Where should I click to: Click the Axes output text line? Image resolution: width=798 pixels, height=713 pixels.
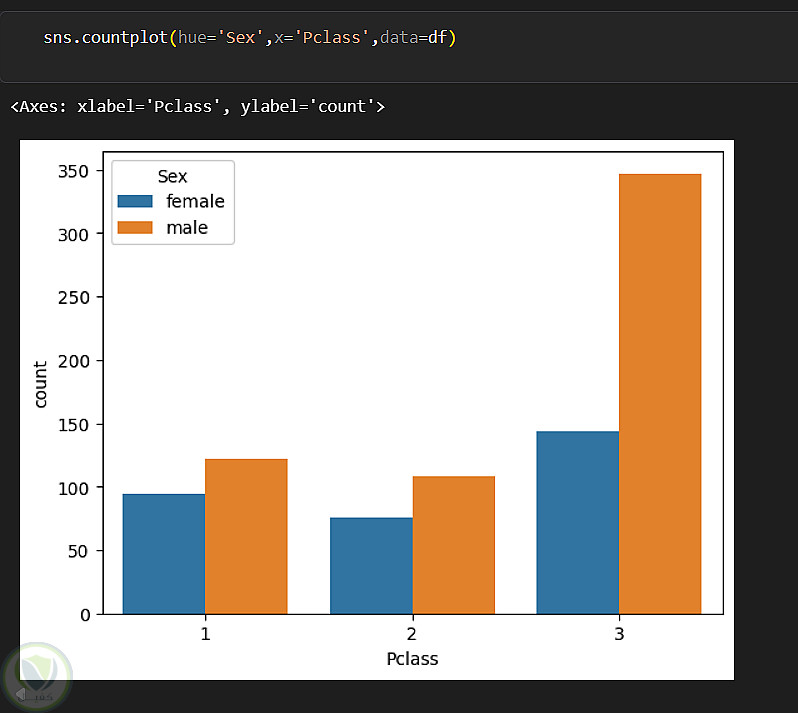click(x=197, y=106)
